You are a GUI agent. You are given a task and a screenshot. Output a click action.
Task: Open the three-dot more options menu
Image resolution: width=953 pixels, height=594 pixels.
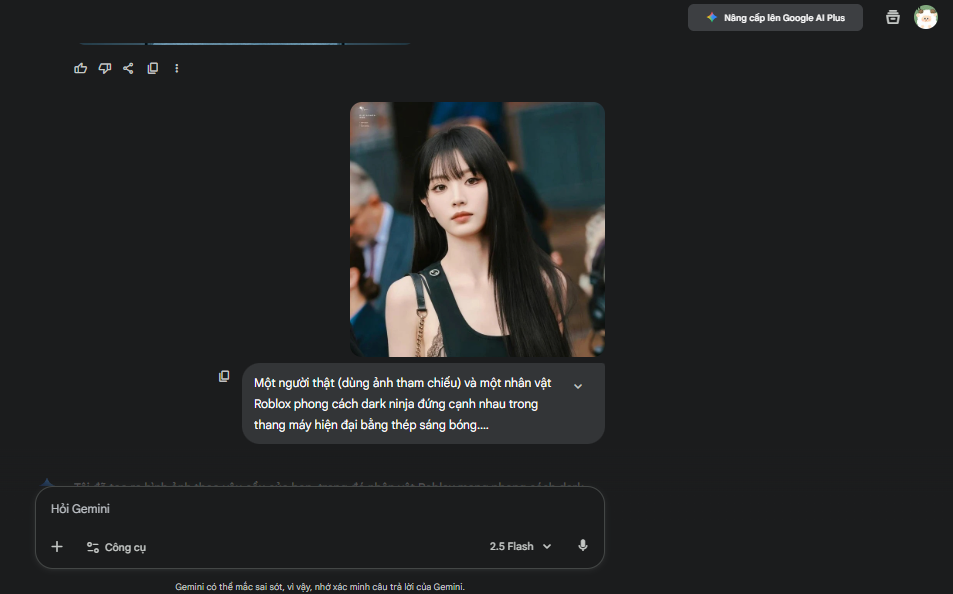[x=177, y=68]
